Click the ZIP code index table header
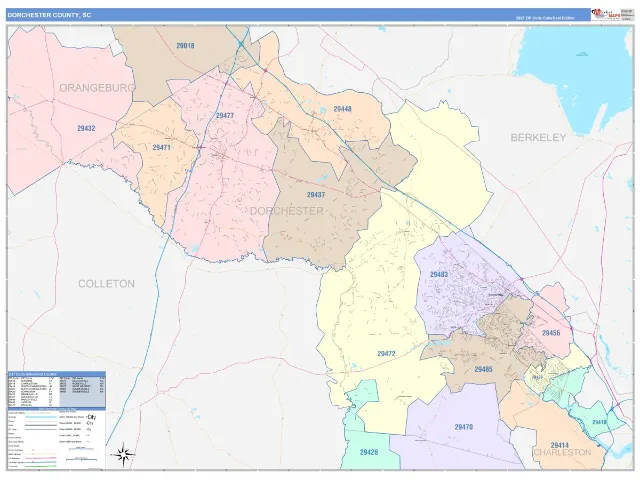The width and height of the screenshot is (640, 480). tap(56, 373)
